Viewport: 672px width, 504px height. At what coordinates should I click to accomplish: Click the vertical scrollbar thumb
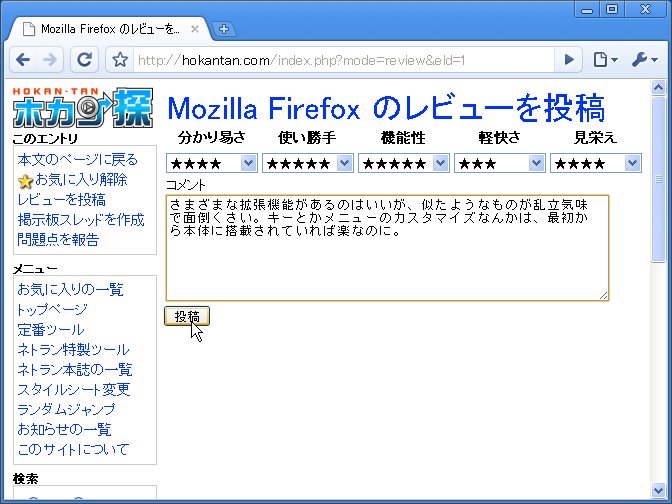click(x=658, y=179)
